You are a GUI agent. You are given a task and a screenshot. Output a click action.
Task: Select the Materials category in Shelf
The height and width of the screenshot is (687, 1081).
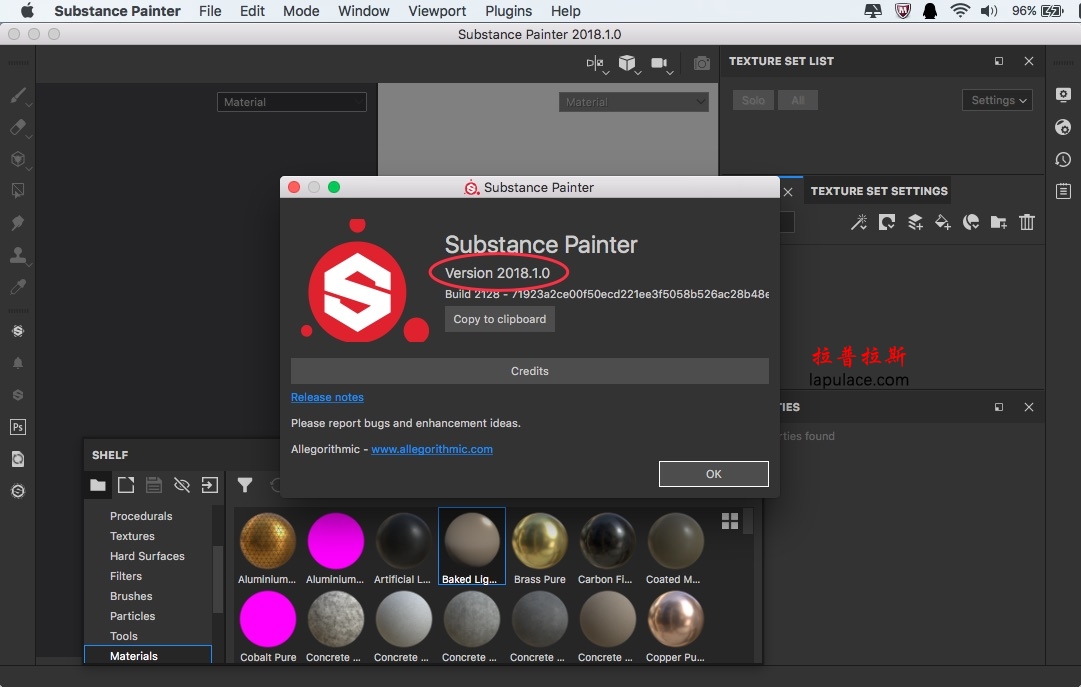[148, 656]
